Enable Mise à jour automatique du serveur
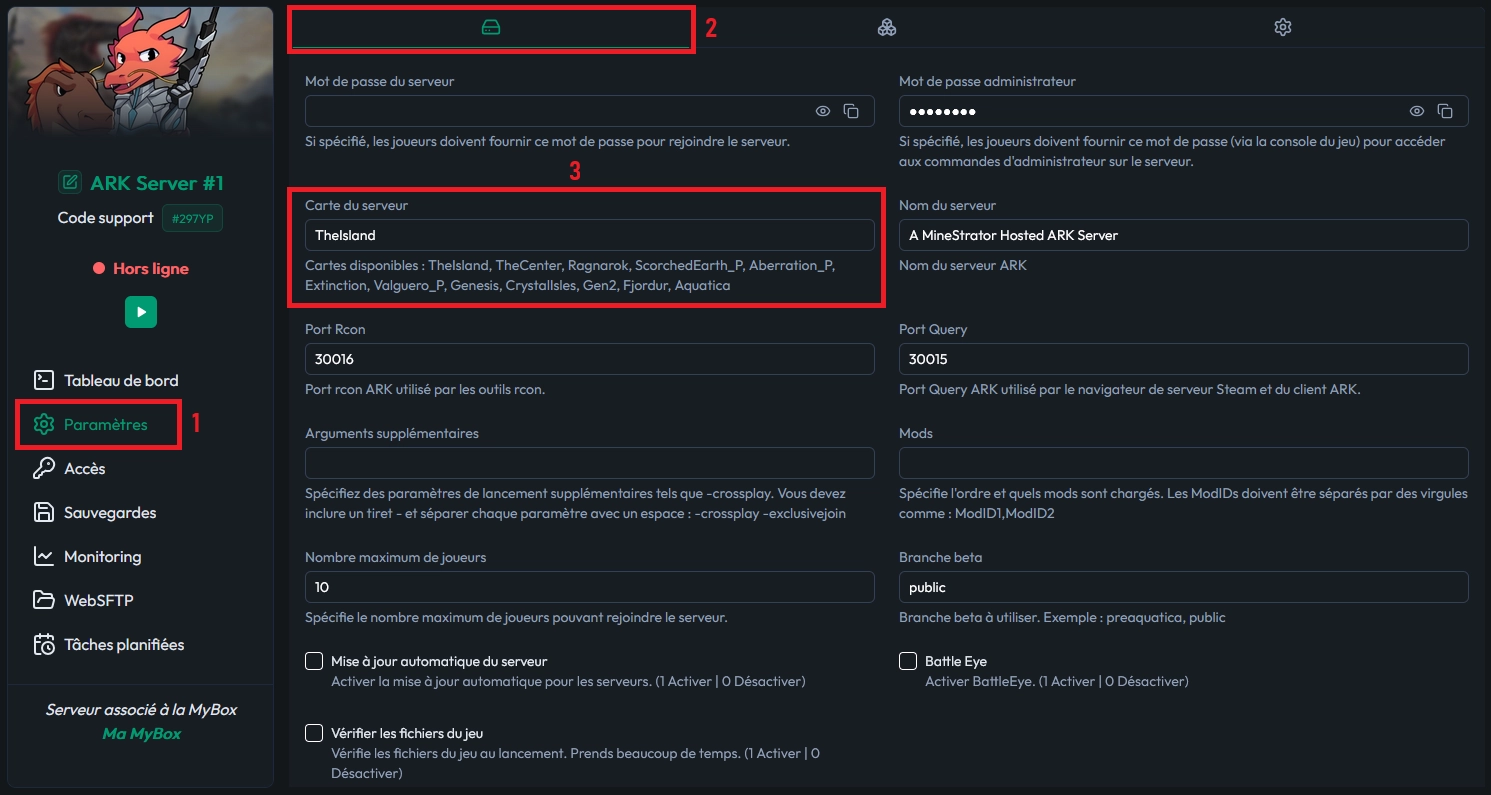Screen dimensions: 1491x795 [x=313, y=660]
